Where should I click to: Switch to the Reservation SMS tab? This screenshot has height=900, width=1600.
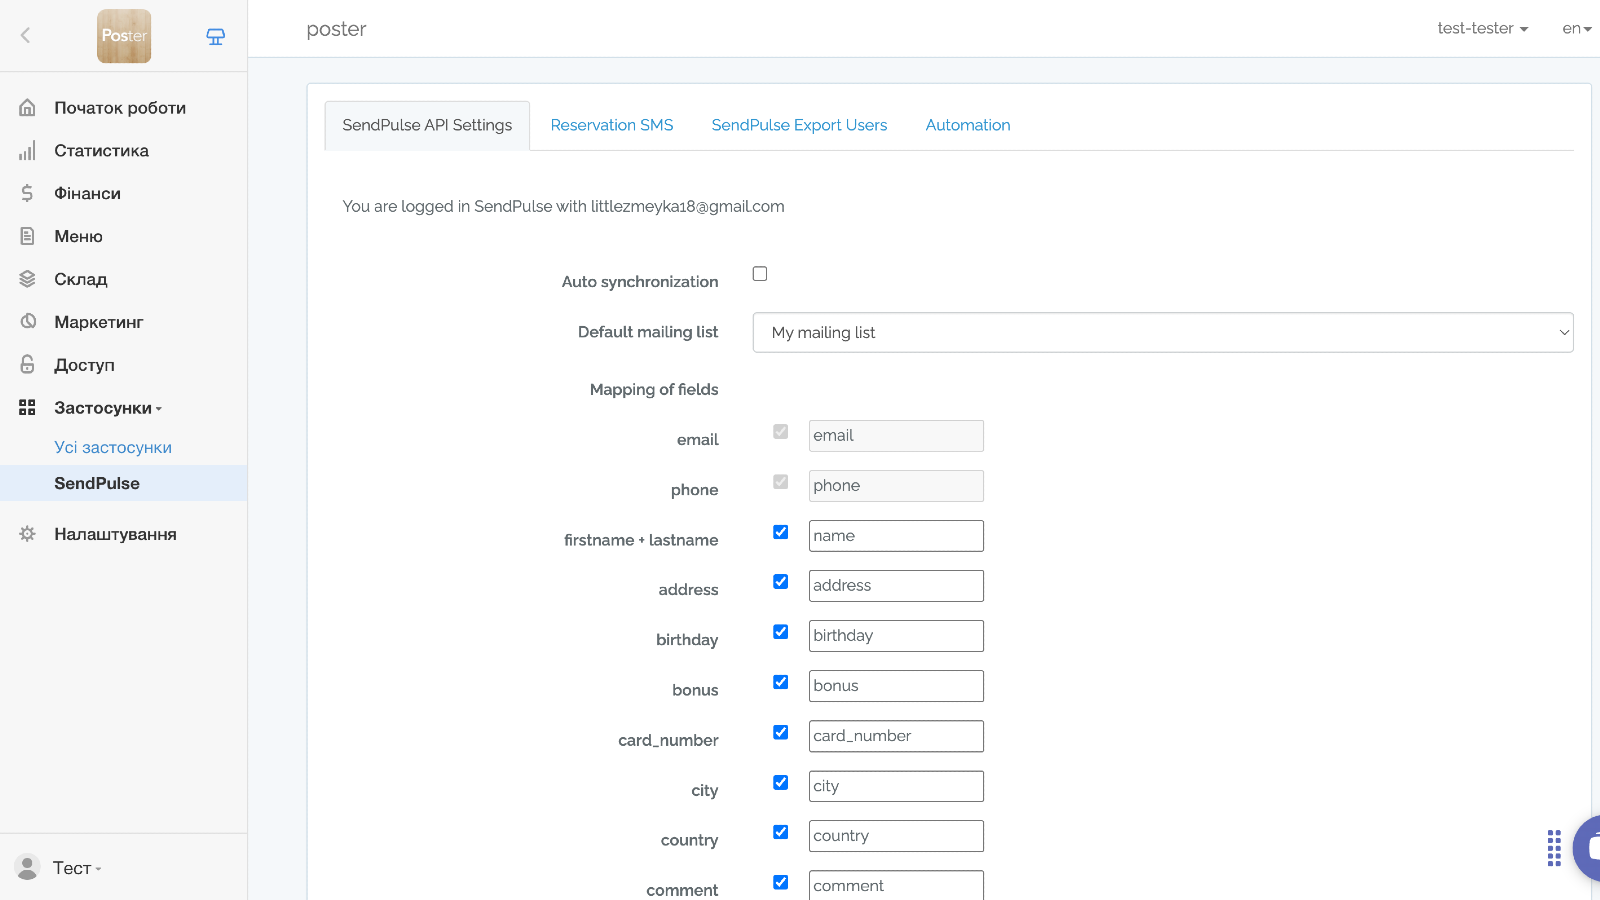(611, 125)
